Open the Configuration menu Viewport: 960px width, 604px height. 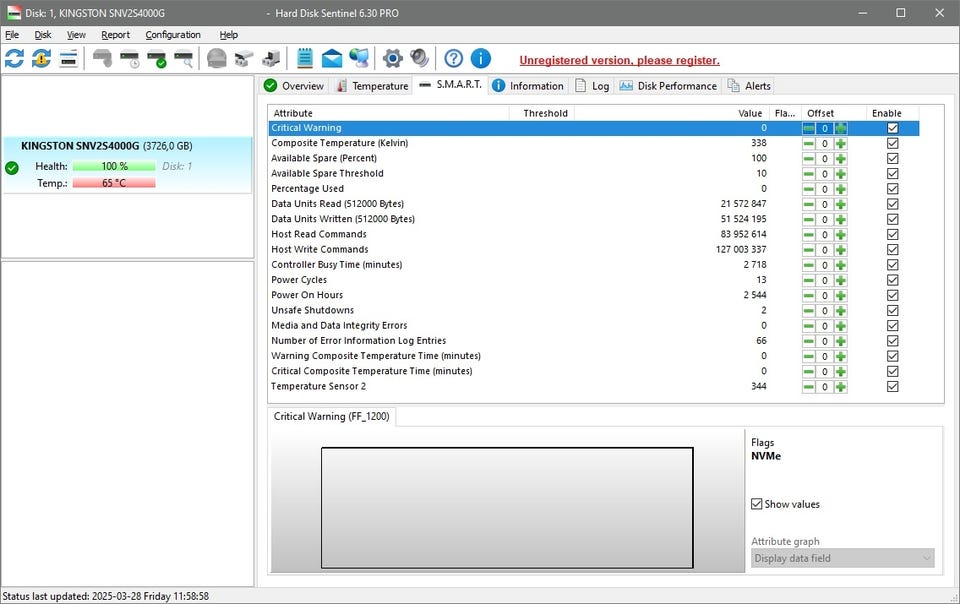[x=173, y=35]
